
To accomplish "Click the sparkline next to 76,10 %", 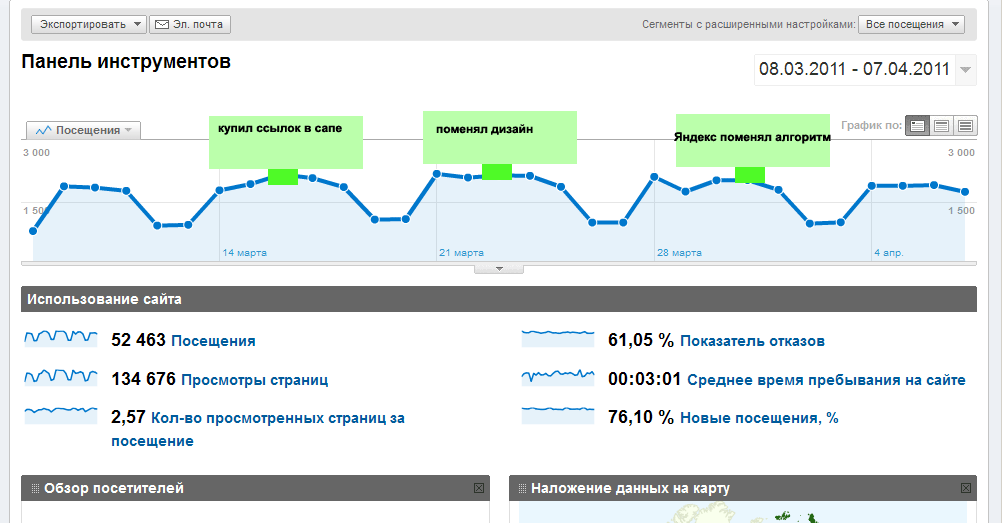I will (x=558, y=415).
